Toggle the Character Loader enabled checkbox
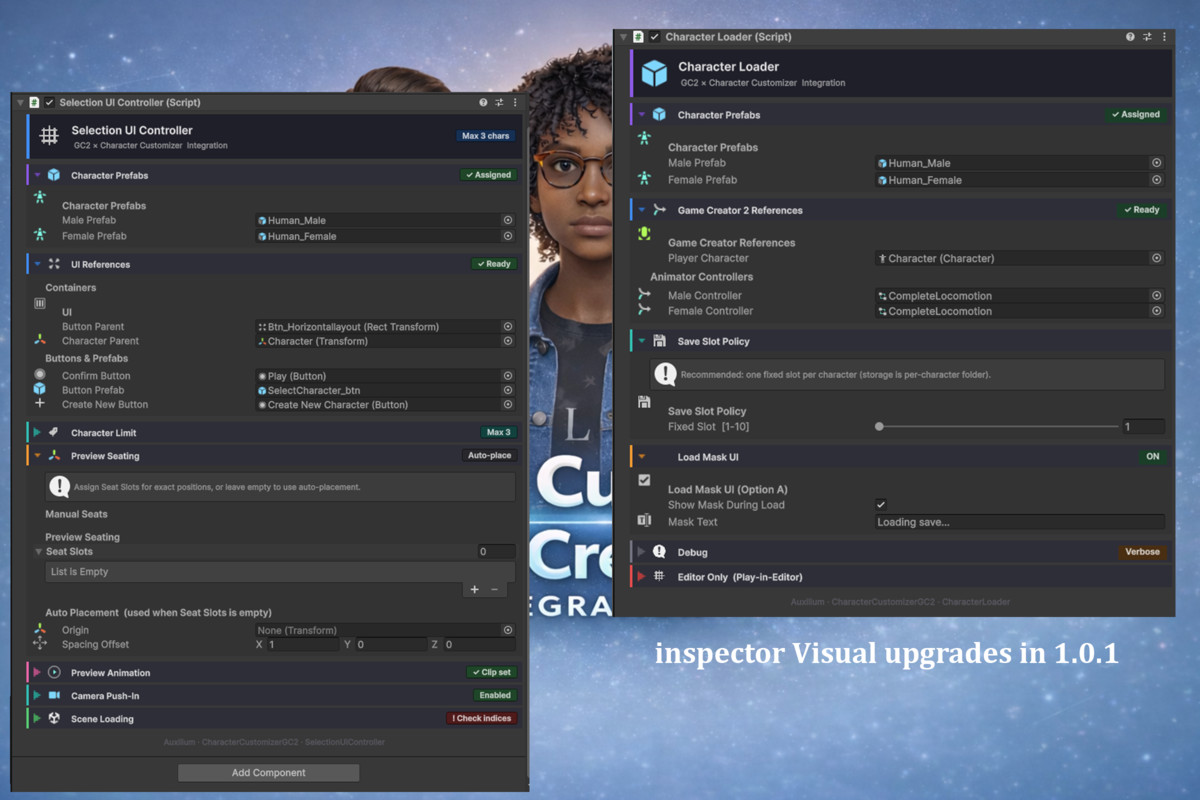1200x800 pixels. click(x=654, y=36)
